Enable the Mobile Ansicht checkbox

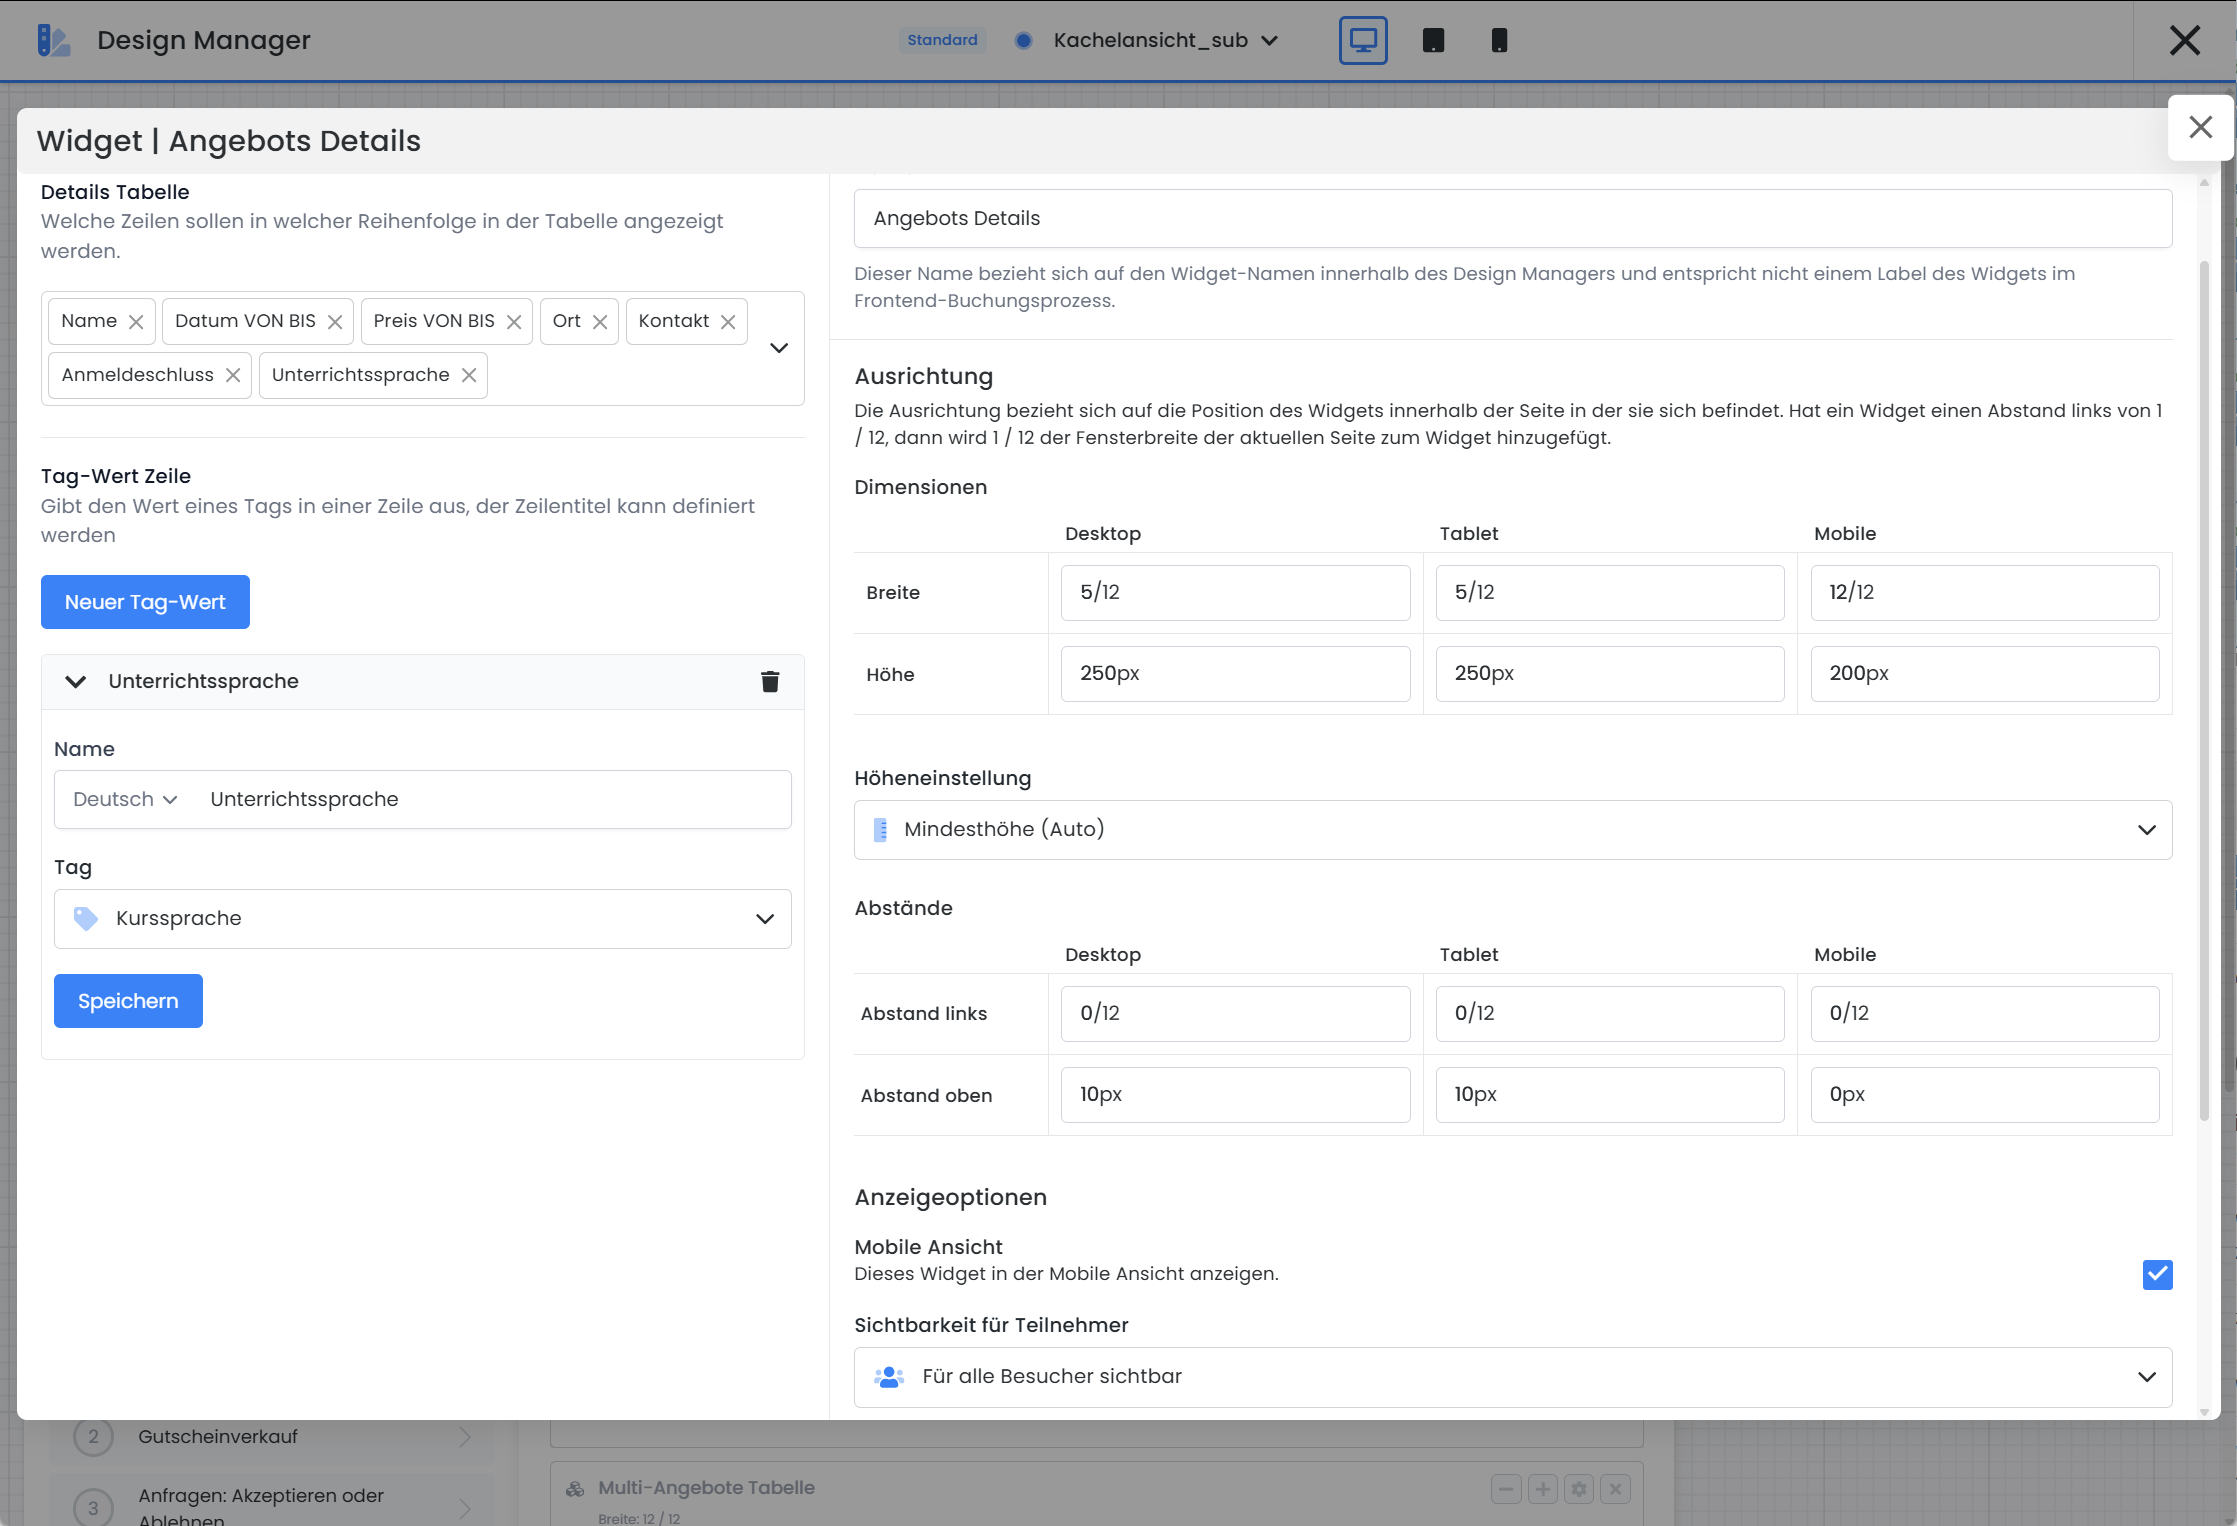pos(2157,1274)
